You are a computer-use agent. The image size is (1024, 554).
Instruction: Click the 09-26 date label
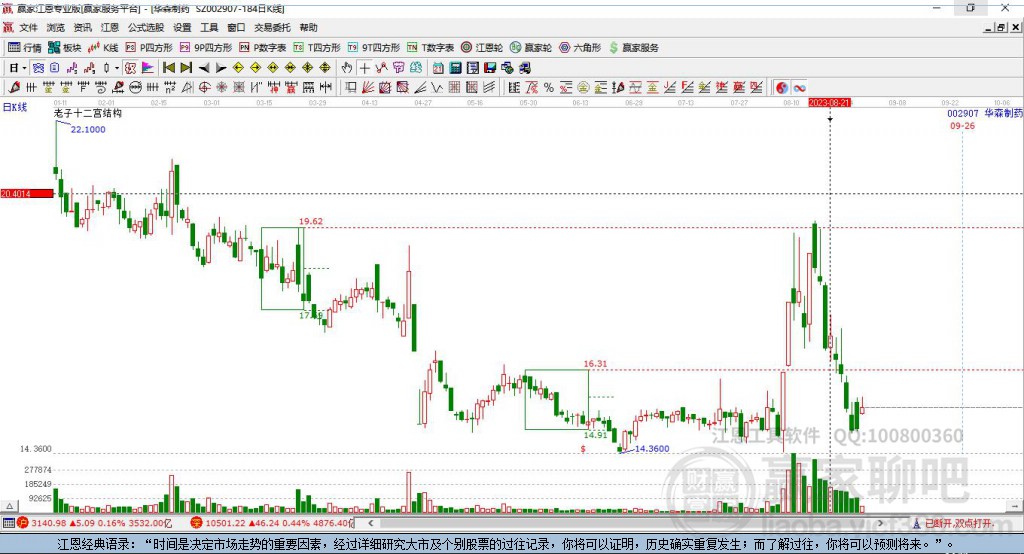[962, 125]
